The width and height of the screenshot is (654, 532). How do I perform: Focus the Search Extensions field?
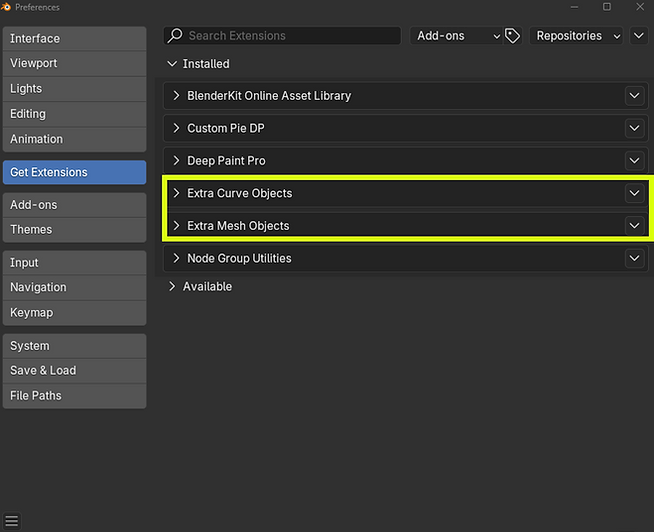tap(290, 36)
